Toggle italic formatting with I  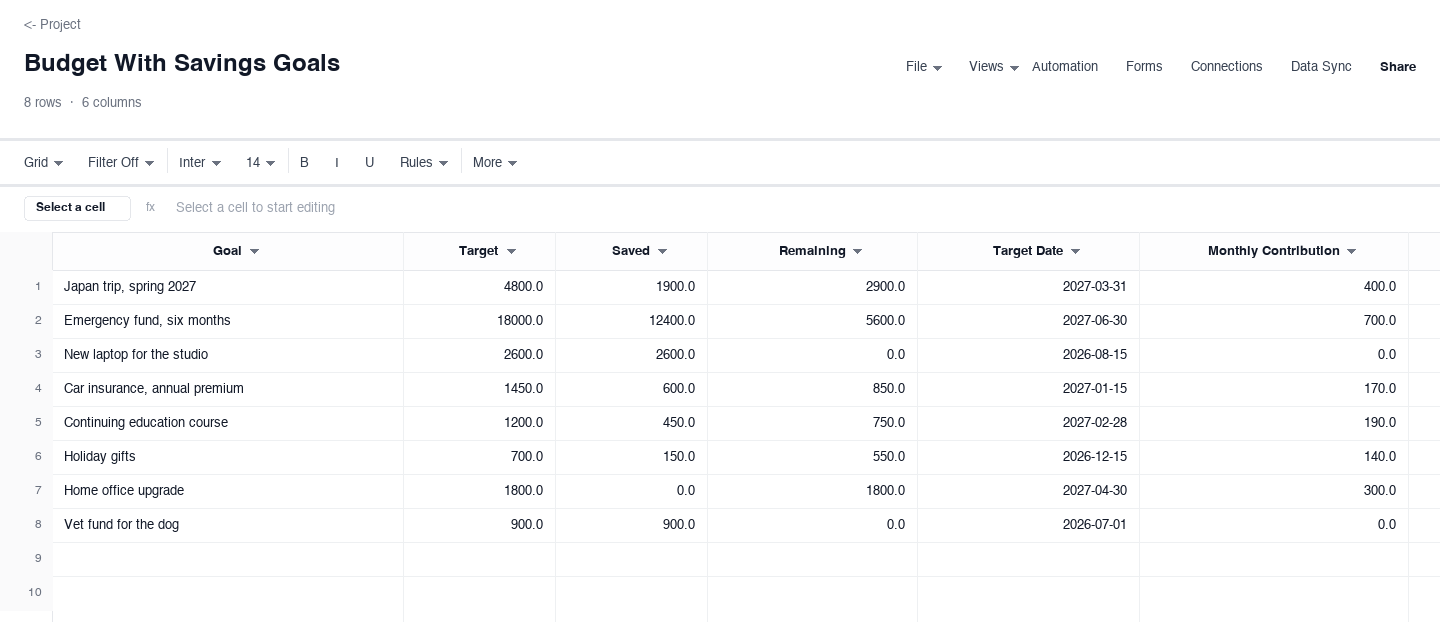pos(337,163)
